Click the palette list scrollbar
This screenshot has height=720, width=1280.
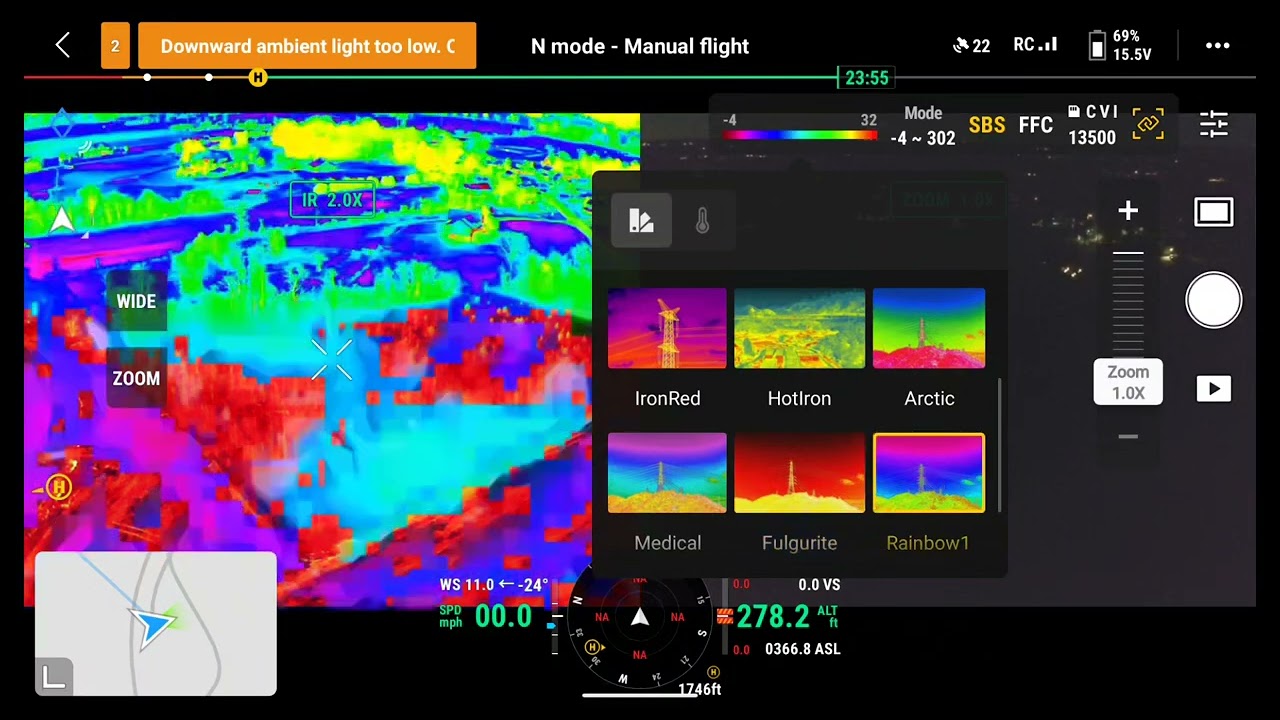click(1000, 445)
